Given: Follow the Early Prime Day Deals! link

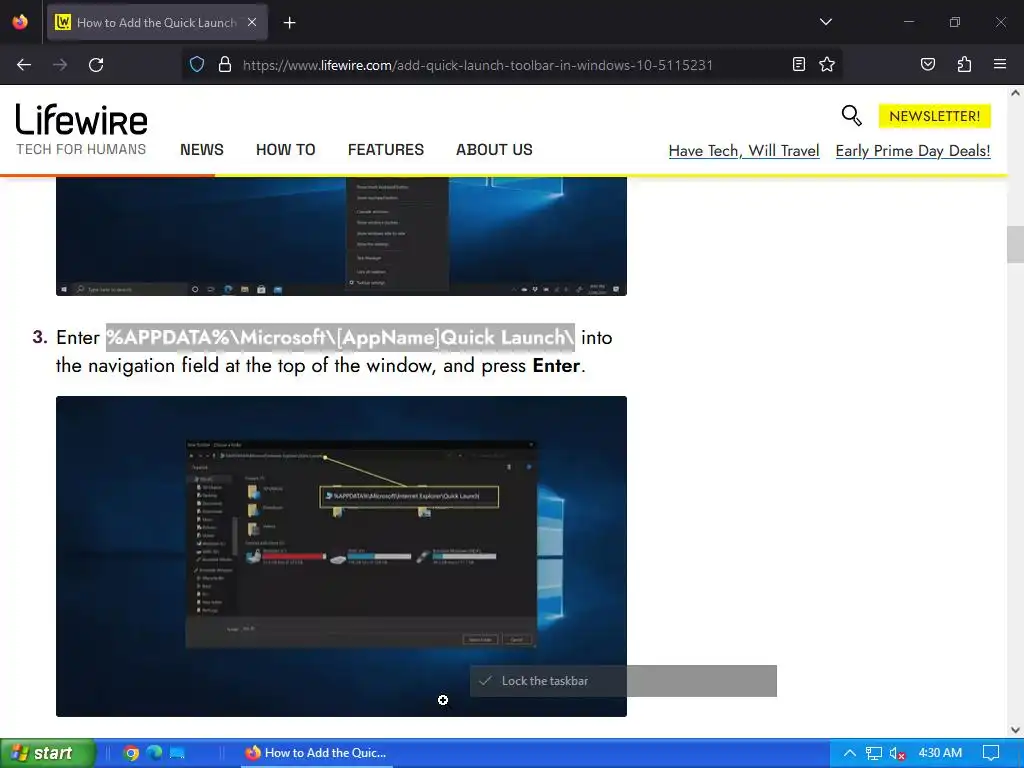Looking at the screenshot, I should [913, 151].
